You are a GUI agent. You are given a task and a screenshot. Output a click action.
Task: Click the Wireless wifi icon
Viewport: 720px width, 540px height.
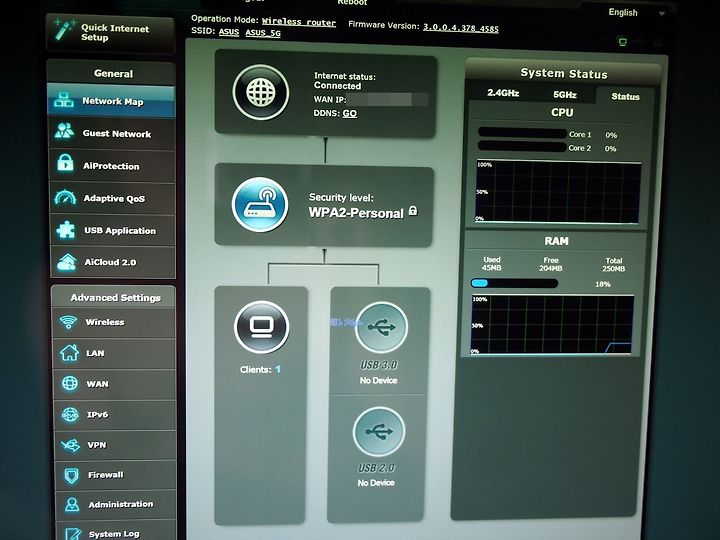pos(68,321)
